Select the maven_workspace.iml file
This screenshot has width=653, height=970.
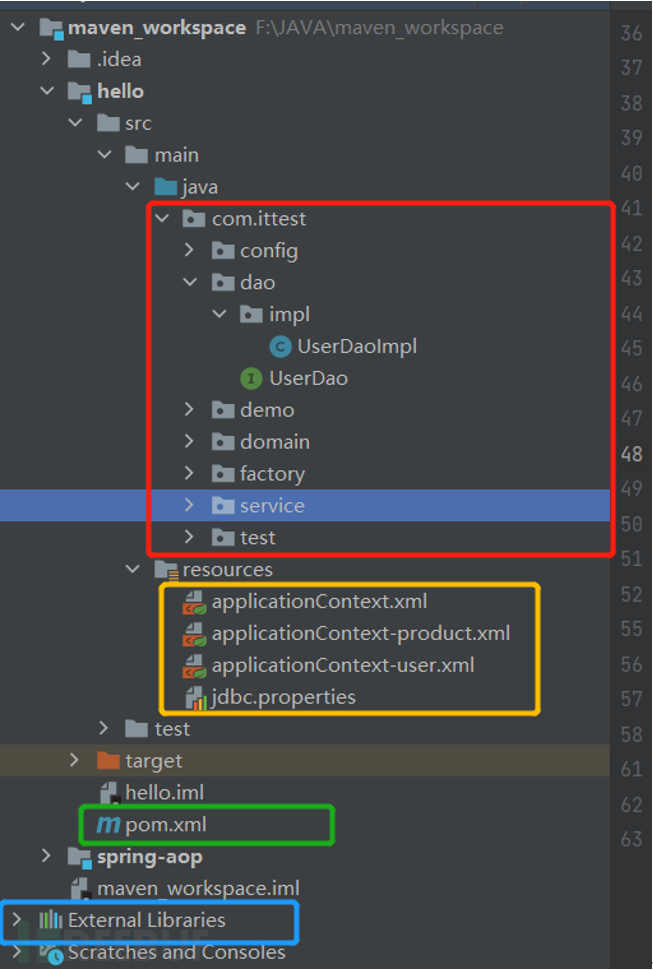point(198,888)
